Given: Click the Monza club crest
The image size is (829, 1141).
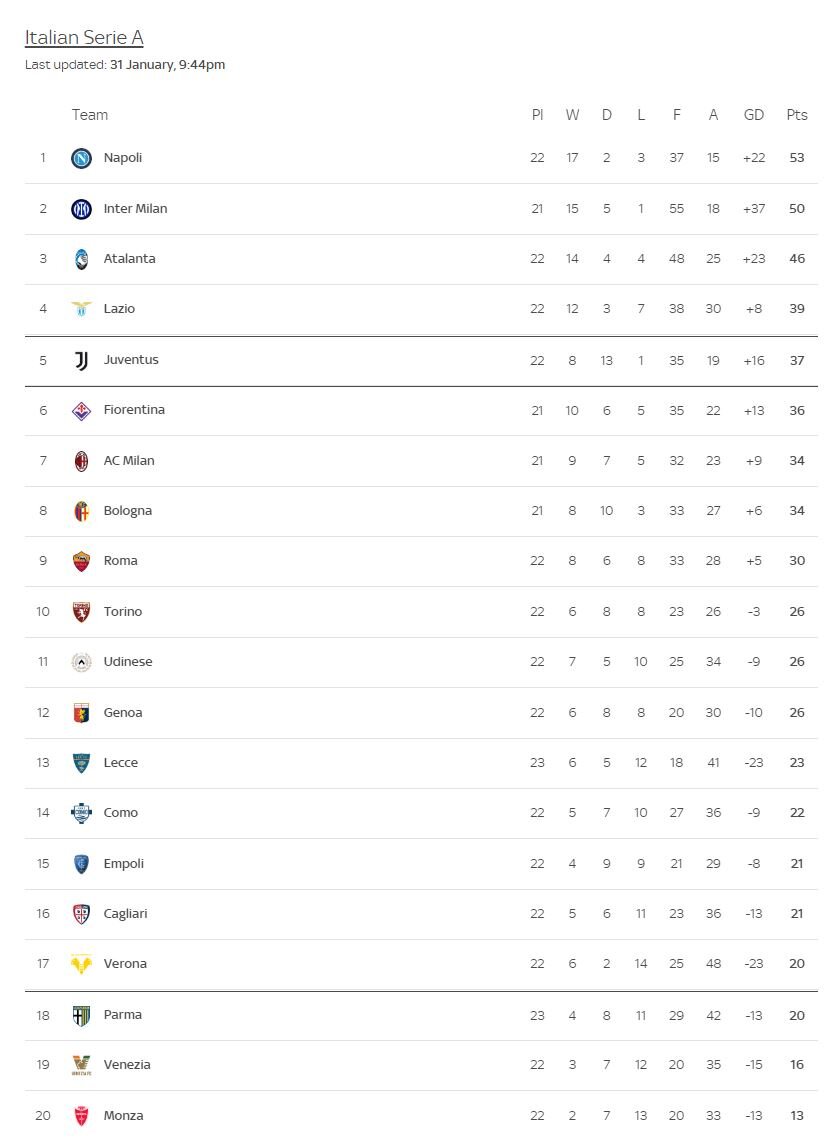Looking at the screenshot, I should 81,1116.
